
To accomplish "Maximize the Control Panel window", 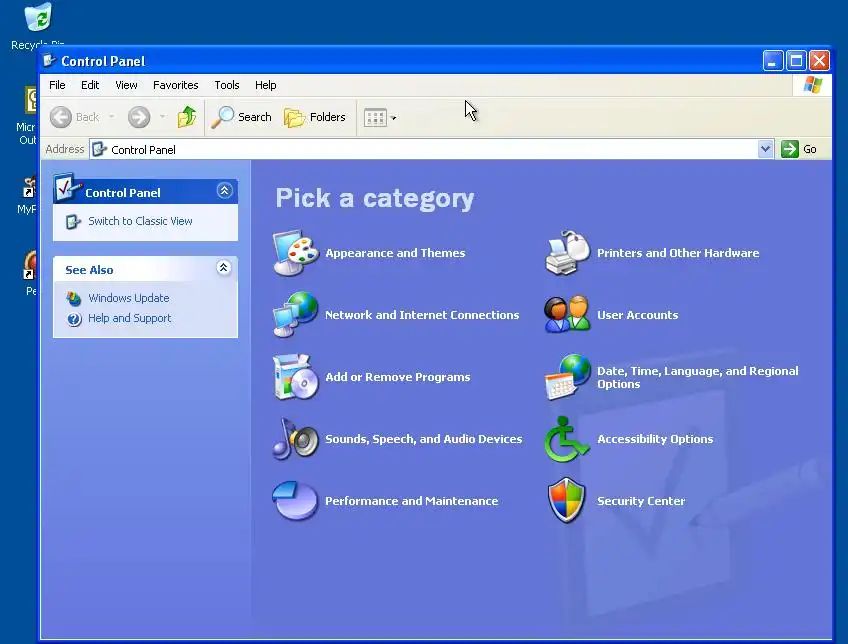I will tap(796, 61).
